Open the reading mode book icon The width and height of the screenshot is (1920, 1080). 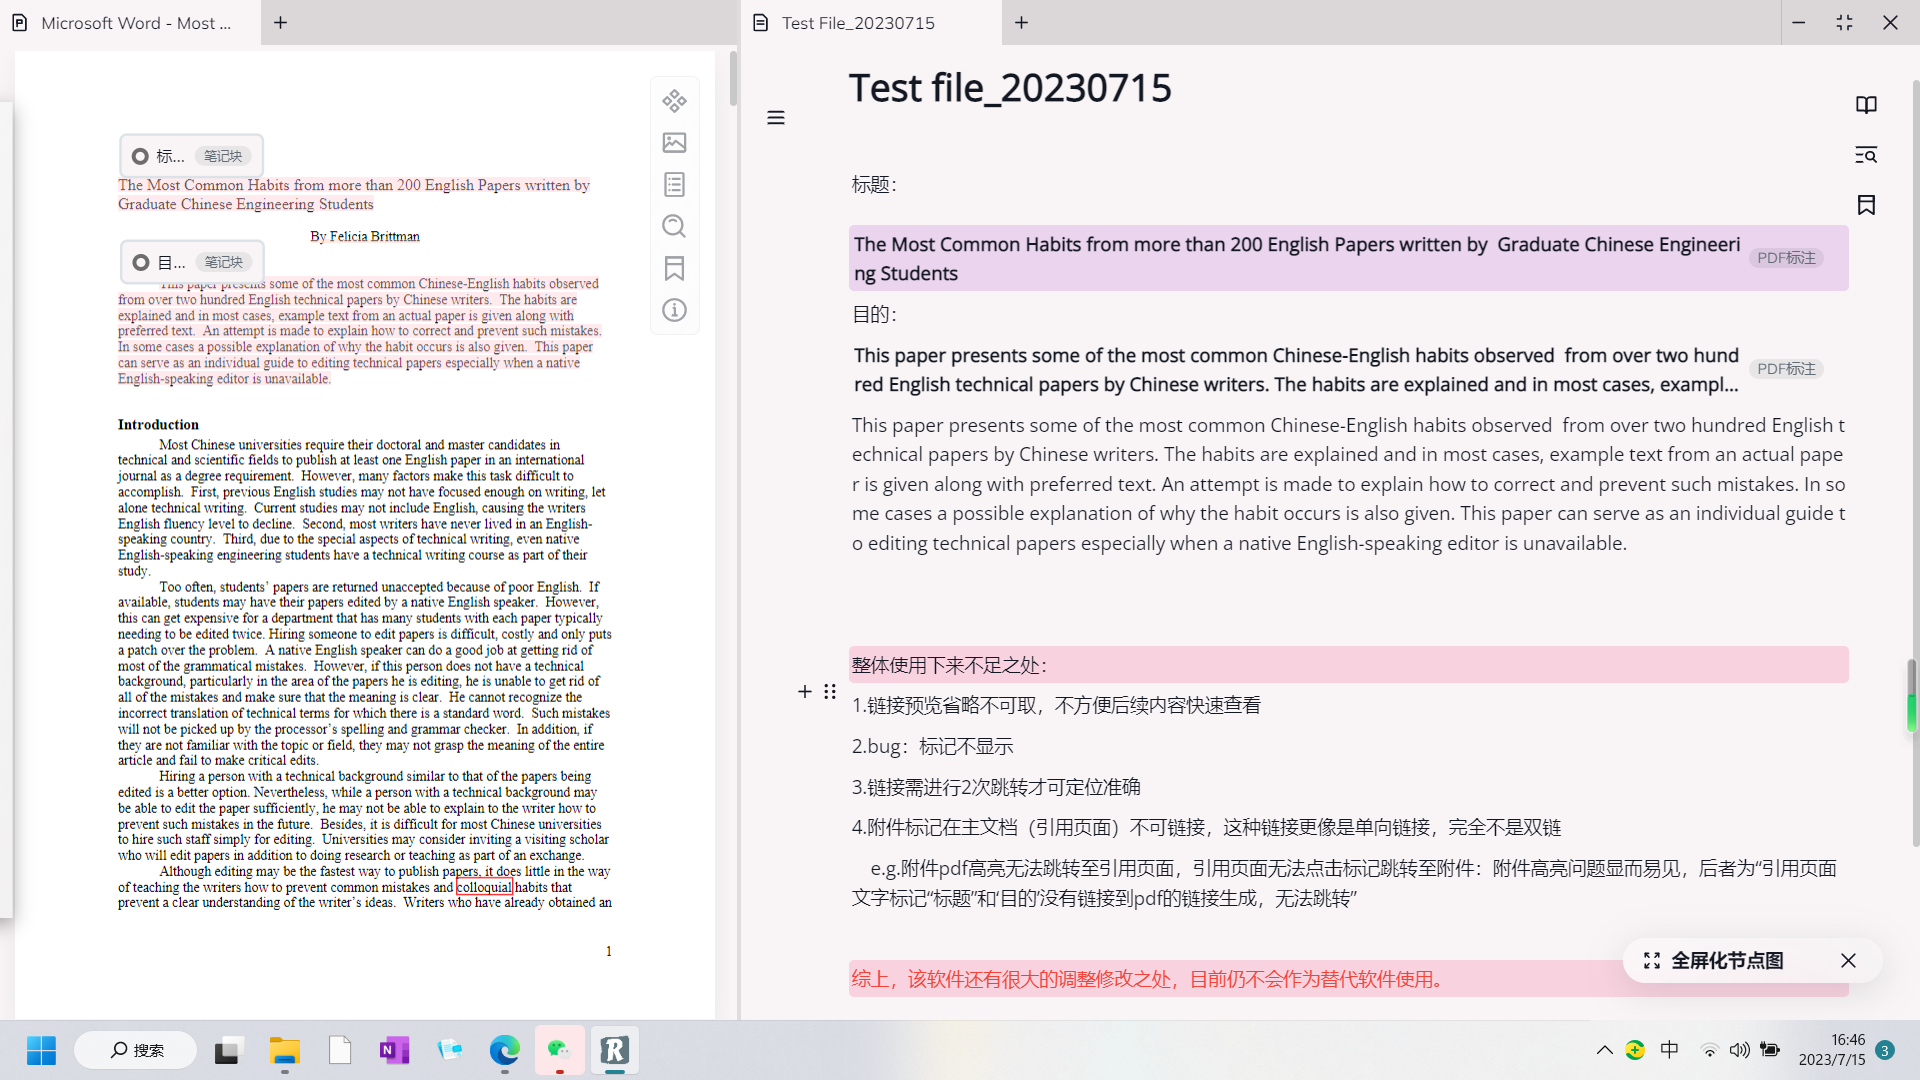pos(1866,105)
